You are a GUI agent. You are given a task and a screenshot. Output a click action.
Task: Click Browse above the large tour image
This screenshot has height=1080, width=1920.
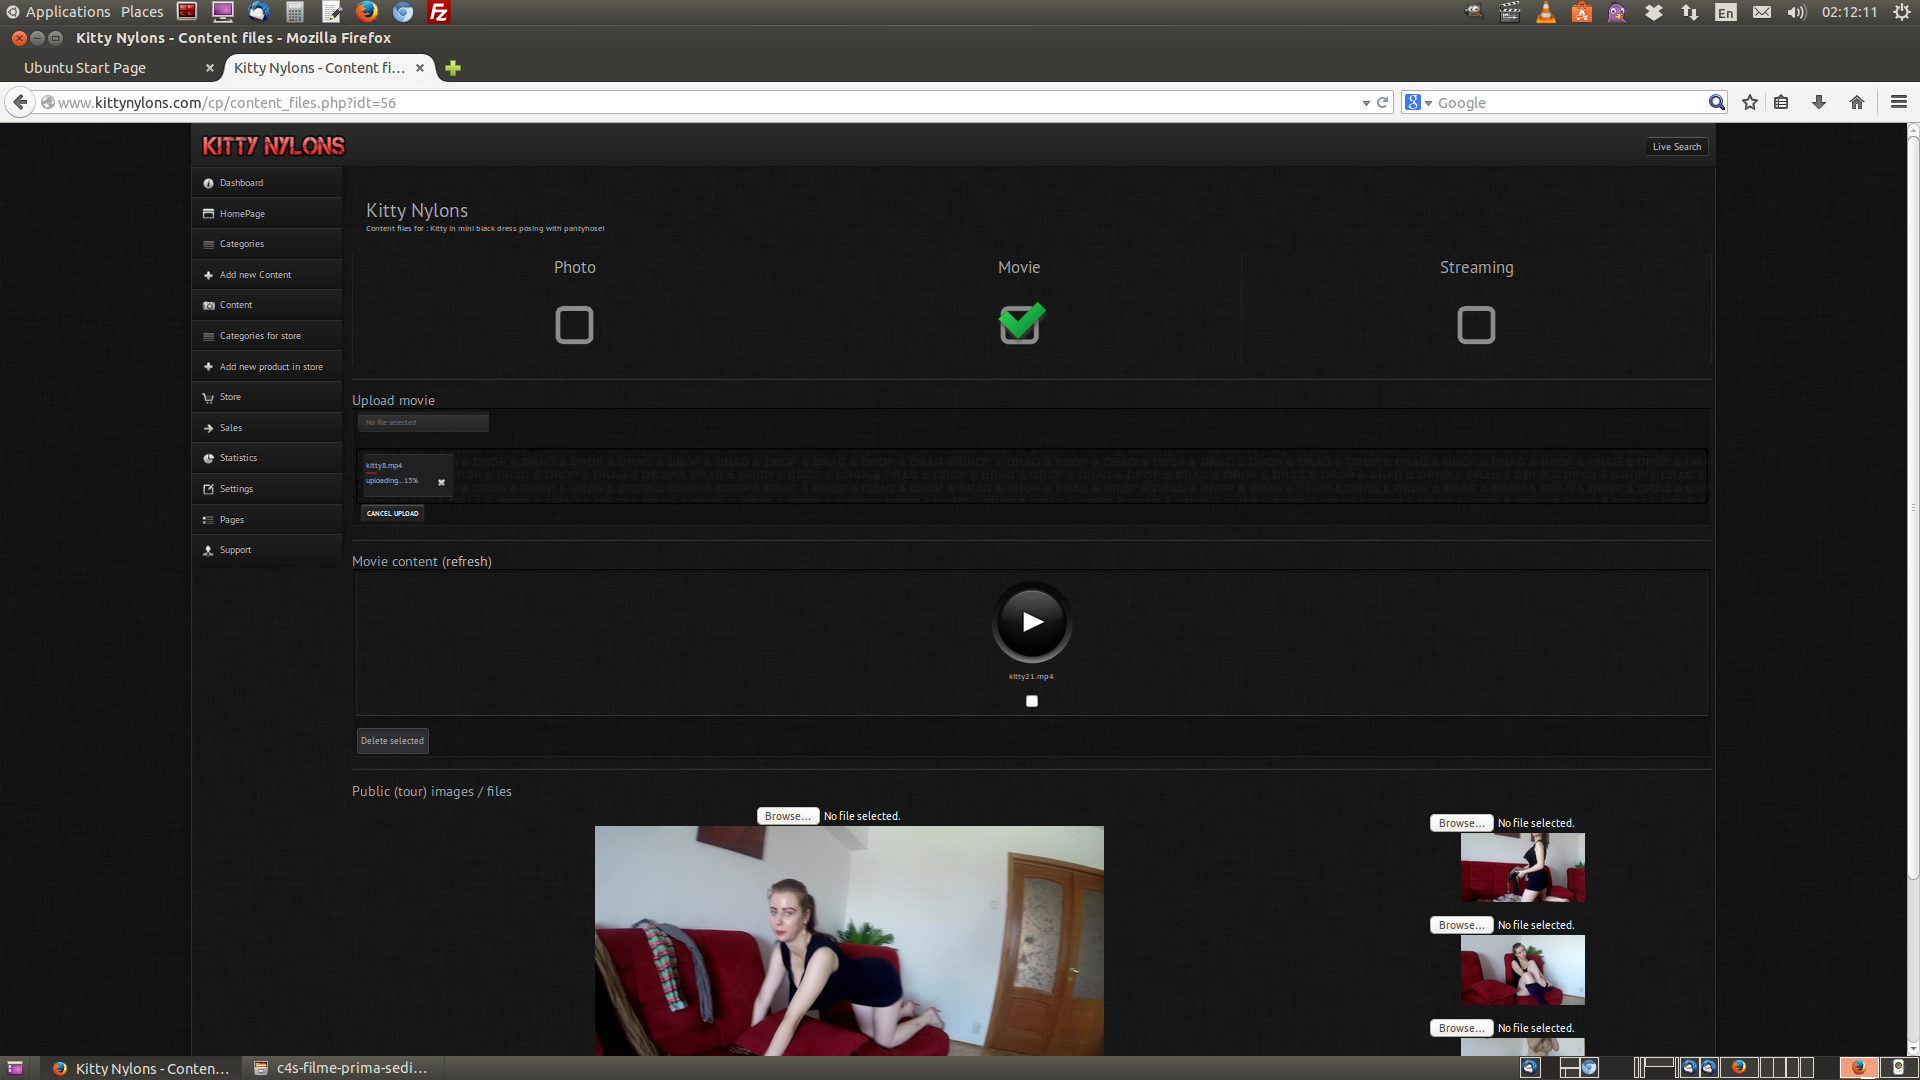[788, 816]
